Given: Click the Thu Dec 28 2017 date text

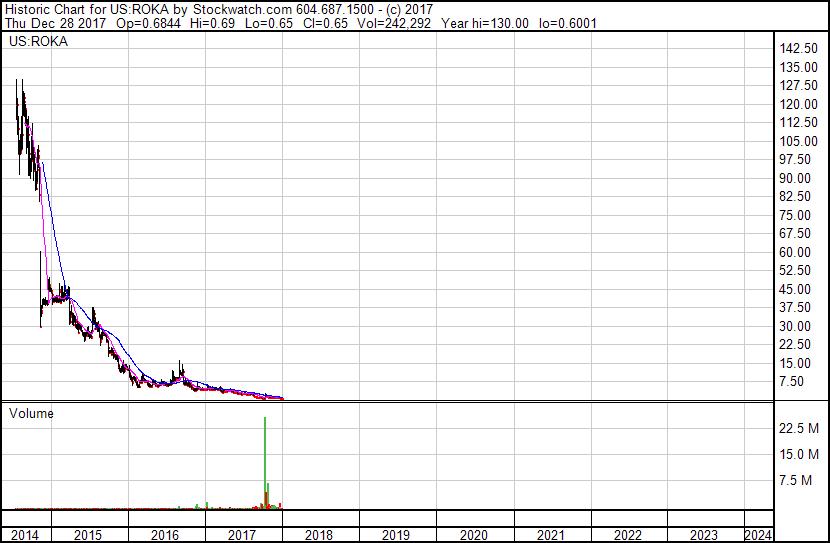Looking at the screenshot, I should tap(56, 24).
